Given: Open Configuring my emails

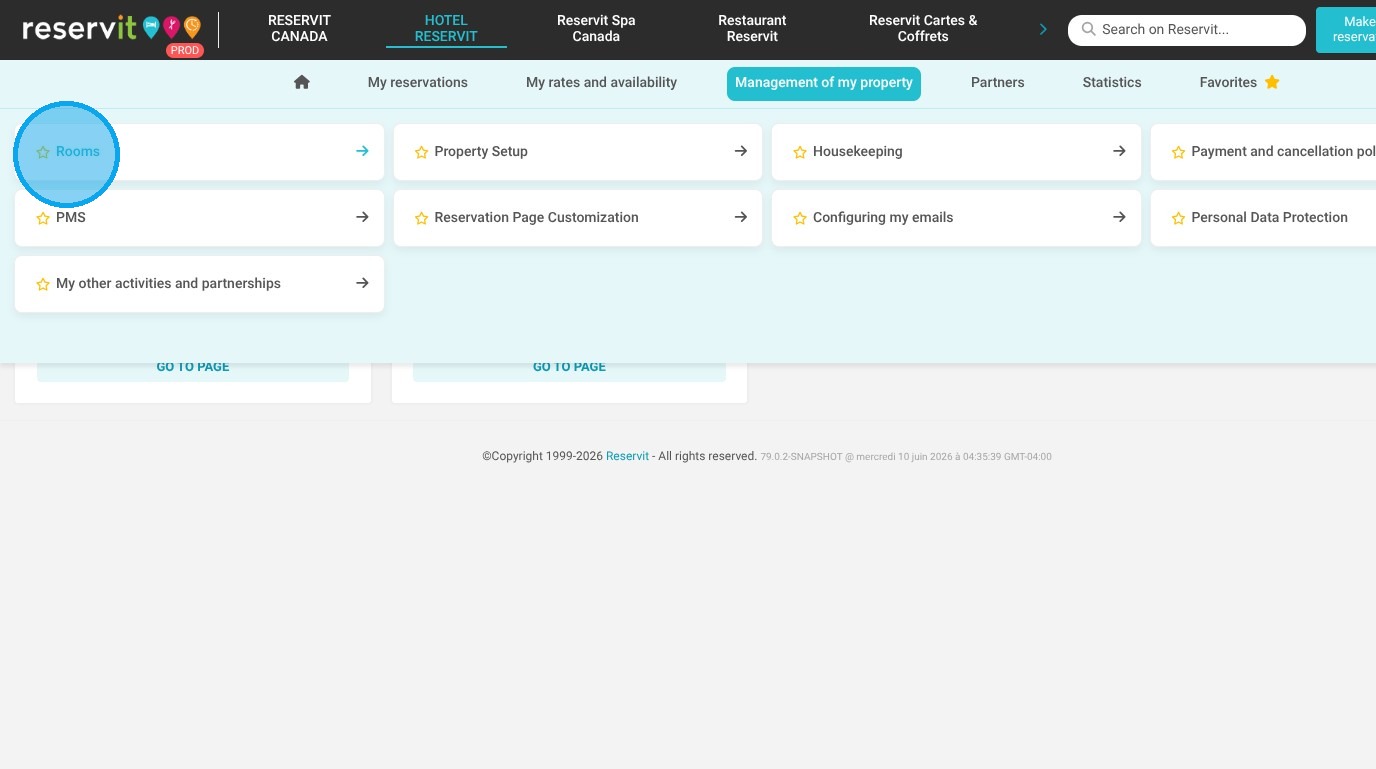Looking at the screenshot, I should pyautogui.click(x=956, y=218).
